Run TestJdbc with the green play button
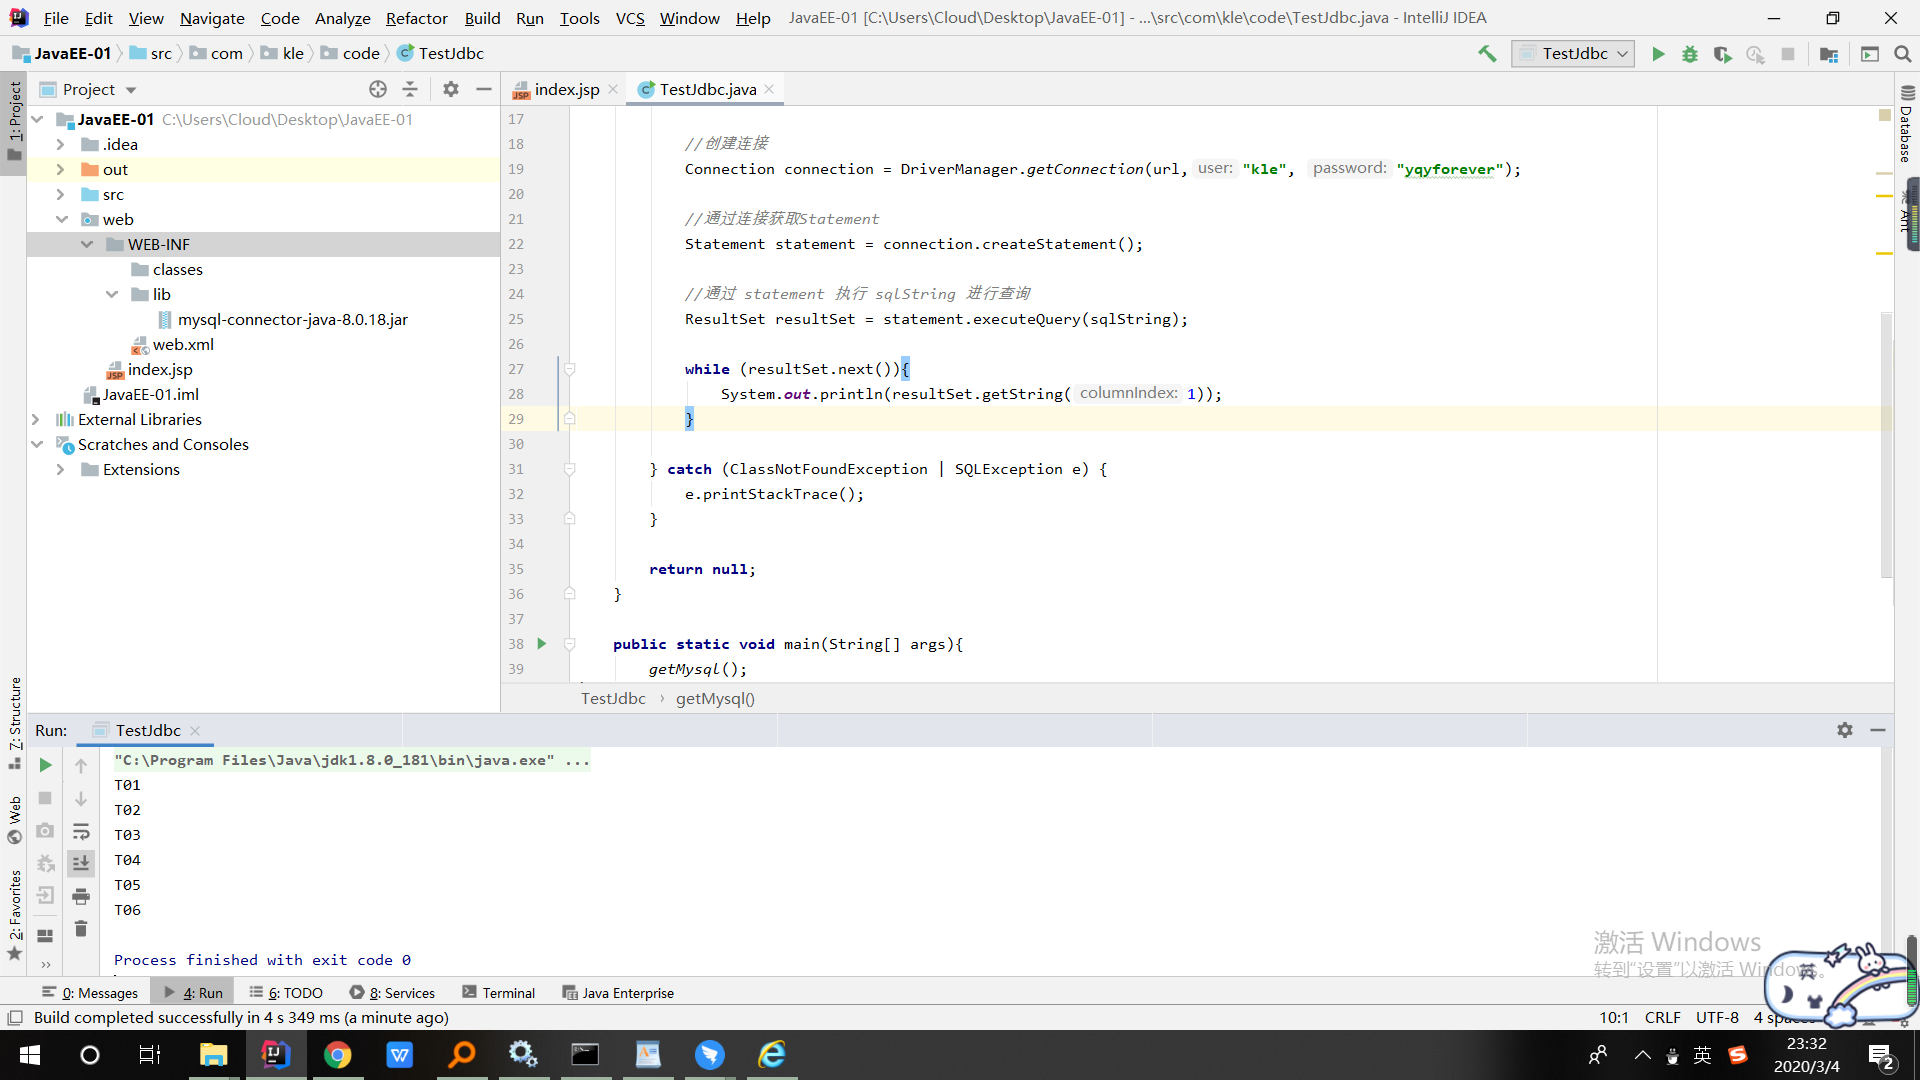Viewport: 1920px width, 1080px height. pyautogui.click(x=1658, y=54)
